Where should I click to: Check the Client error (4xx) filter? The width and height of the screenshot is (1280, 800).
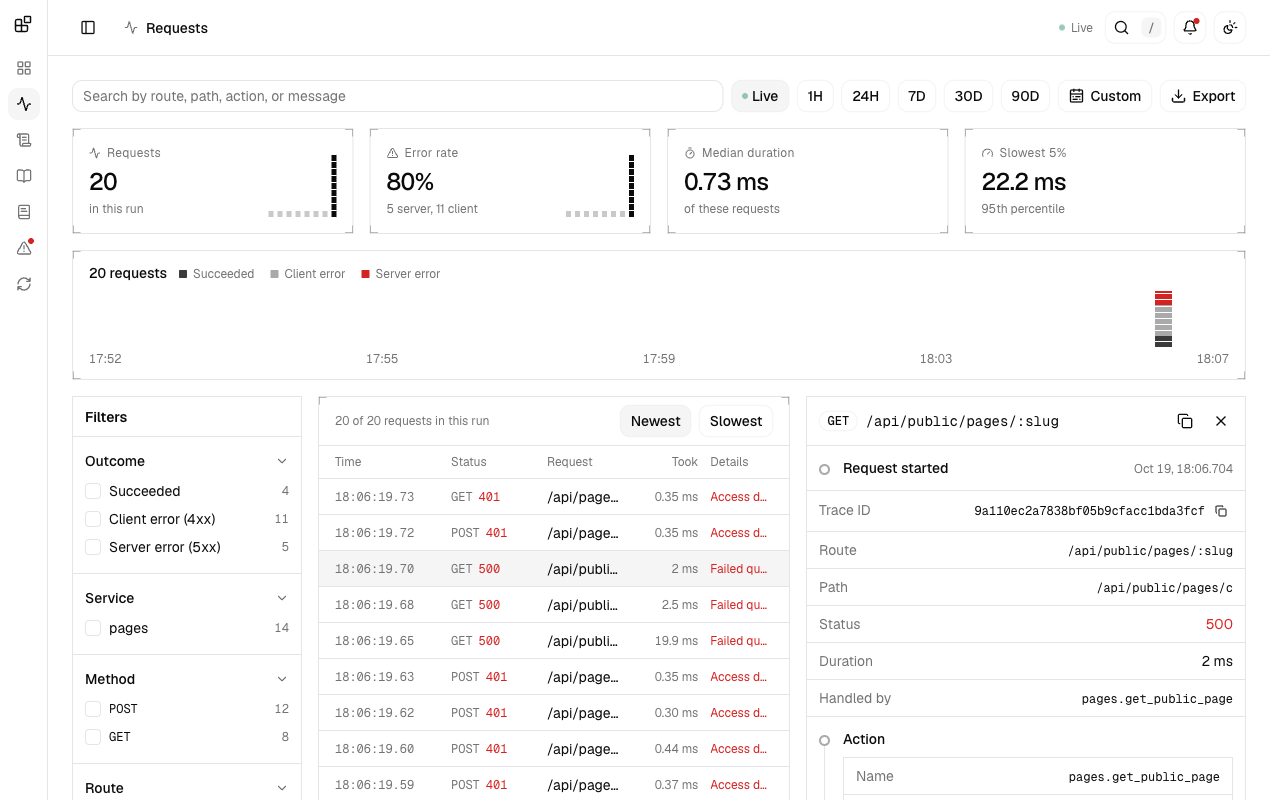[93, 519]
